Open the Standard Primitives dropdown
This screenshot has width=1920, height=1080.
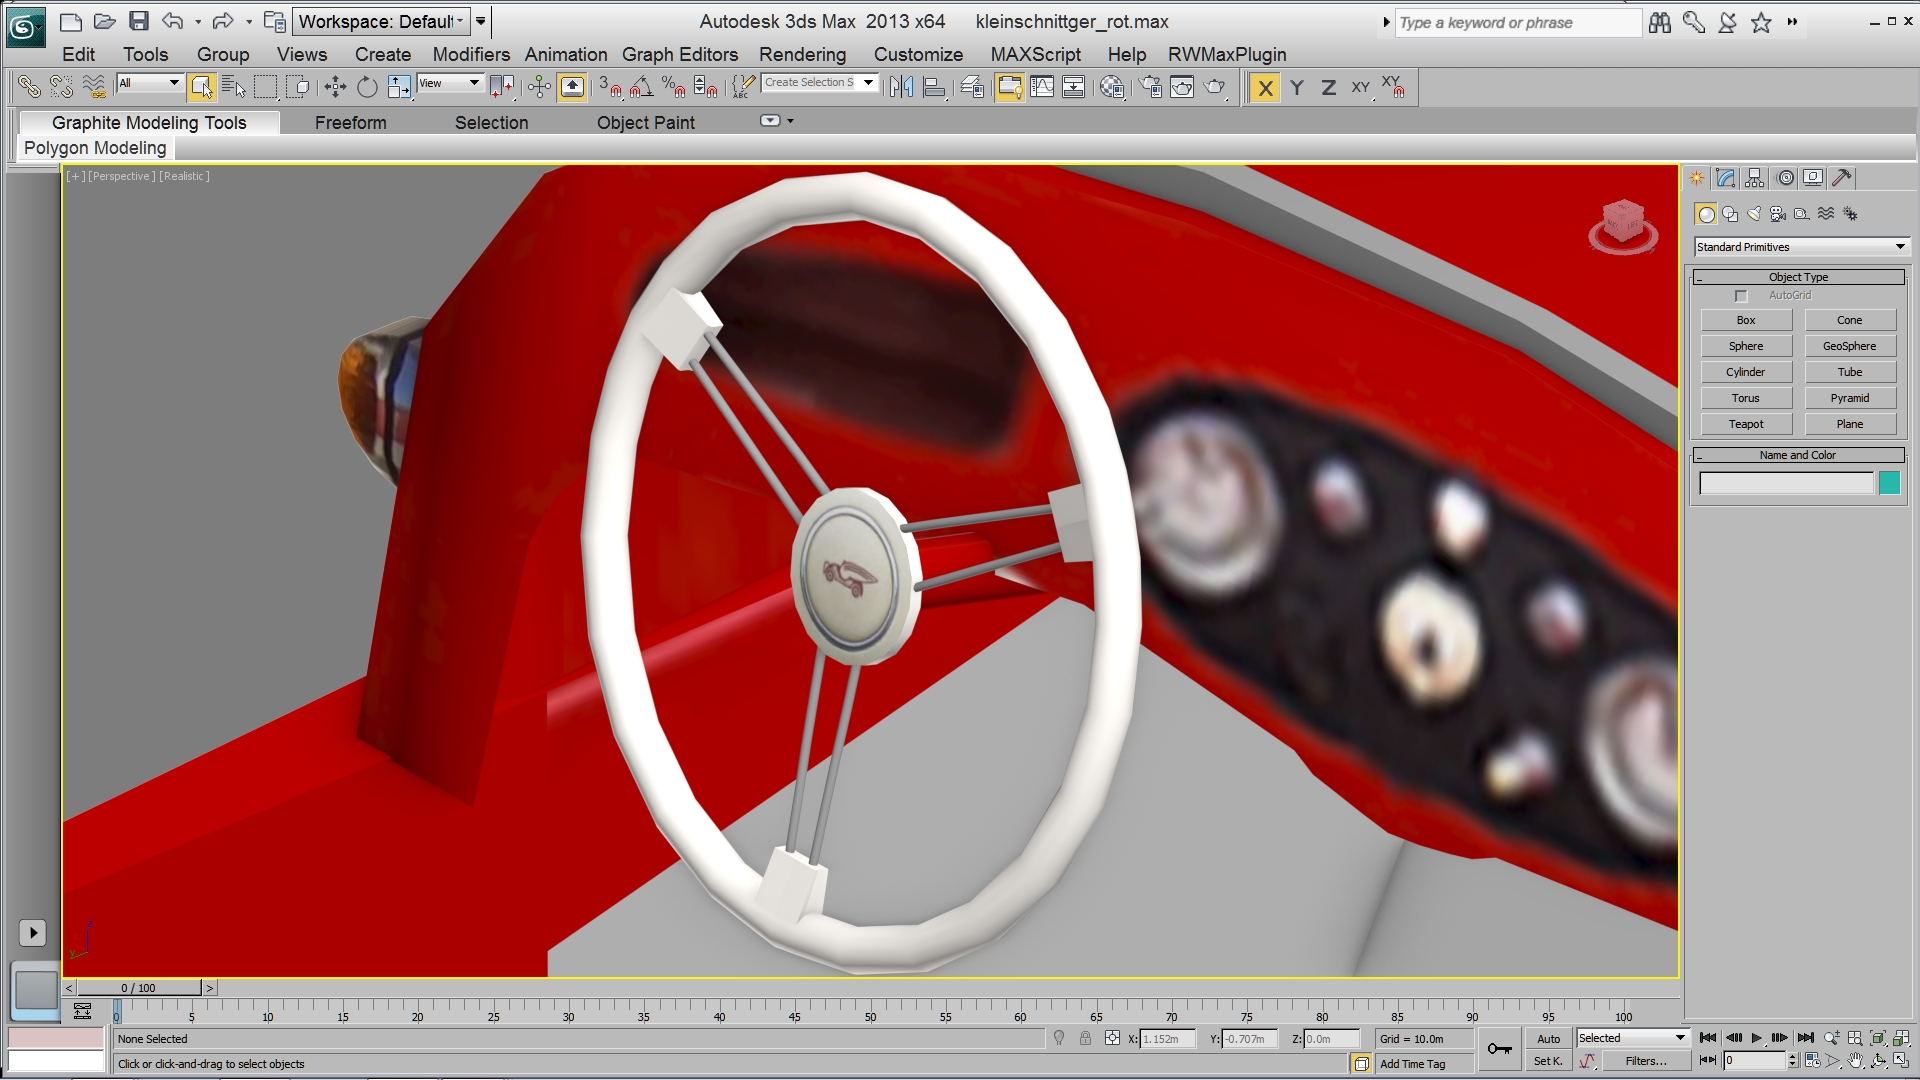coord(1801,247)
